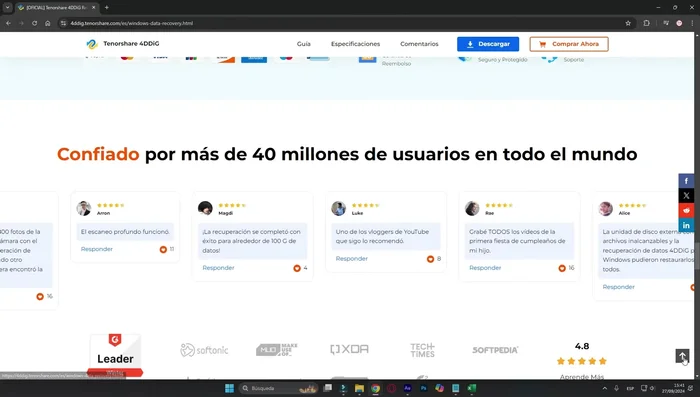Screen dimensions: 700x397
Task: Share the page via Reddit icon
Action: 686,210
